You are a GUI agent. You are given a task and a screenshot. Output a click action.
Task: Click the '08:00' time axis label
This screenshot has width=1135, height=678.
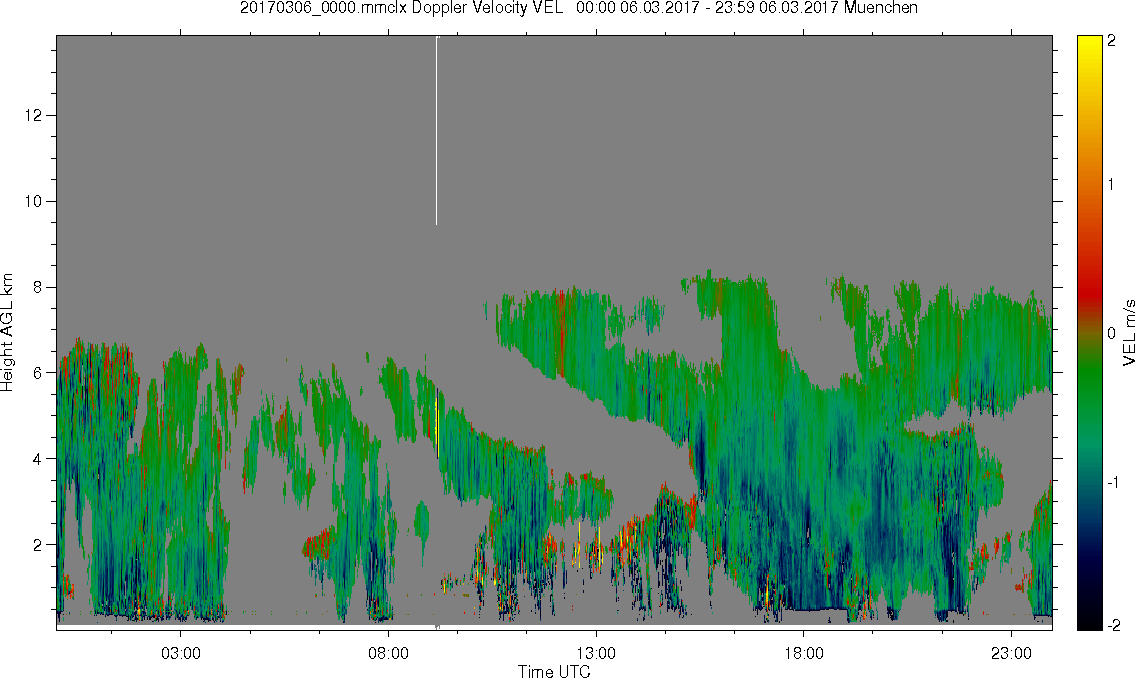388,654
